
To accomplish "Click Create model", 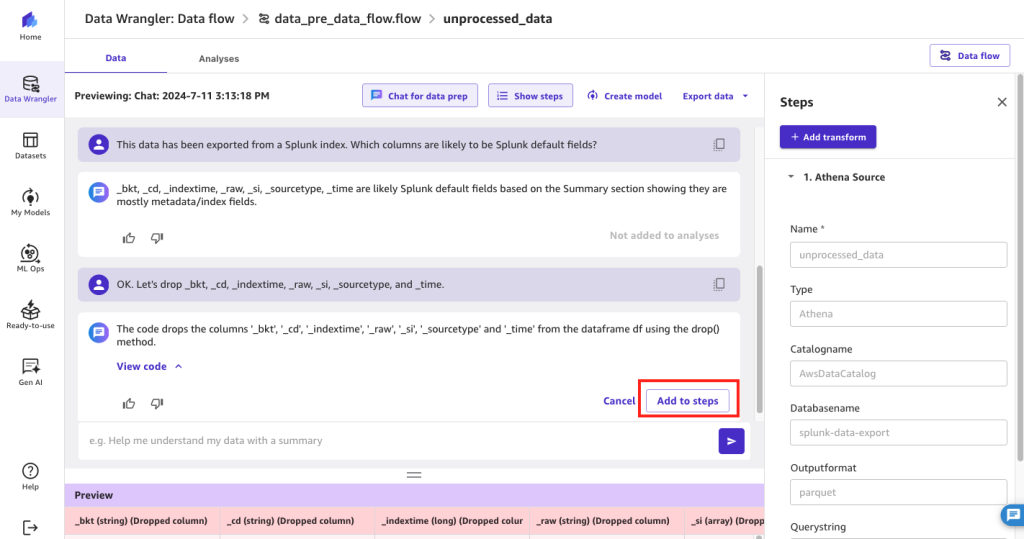I will tap(624, 95).
